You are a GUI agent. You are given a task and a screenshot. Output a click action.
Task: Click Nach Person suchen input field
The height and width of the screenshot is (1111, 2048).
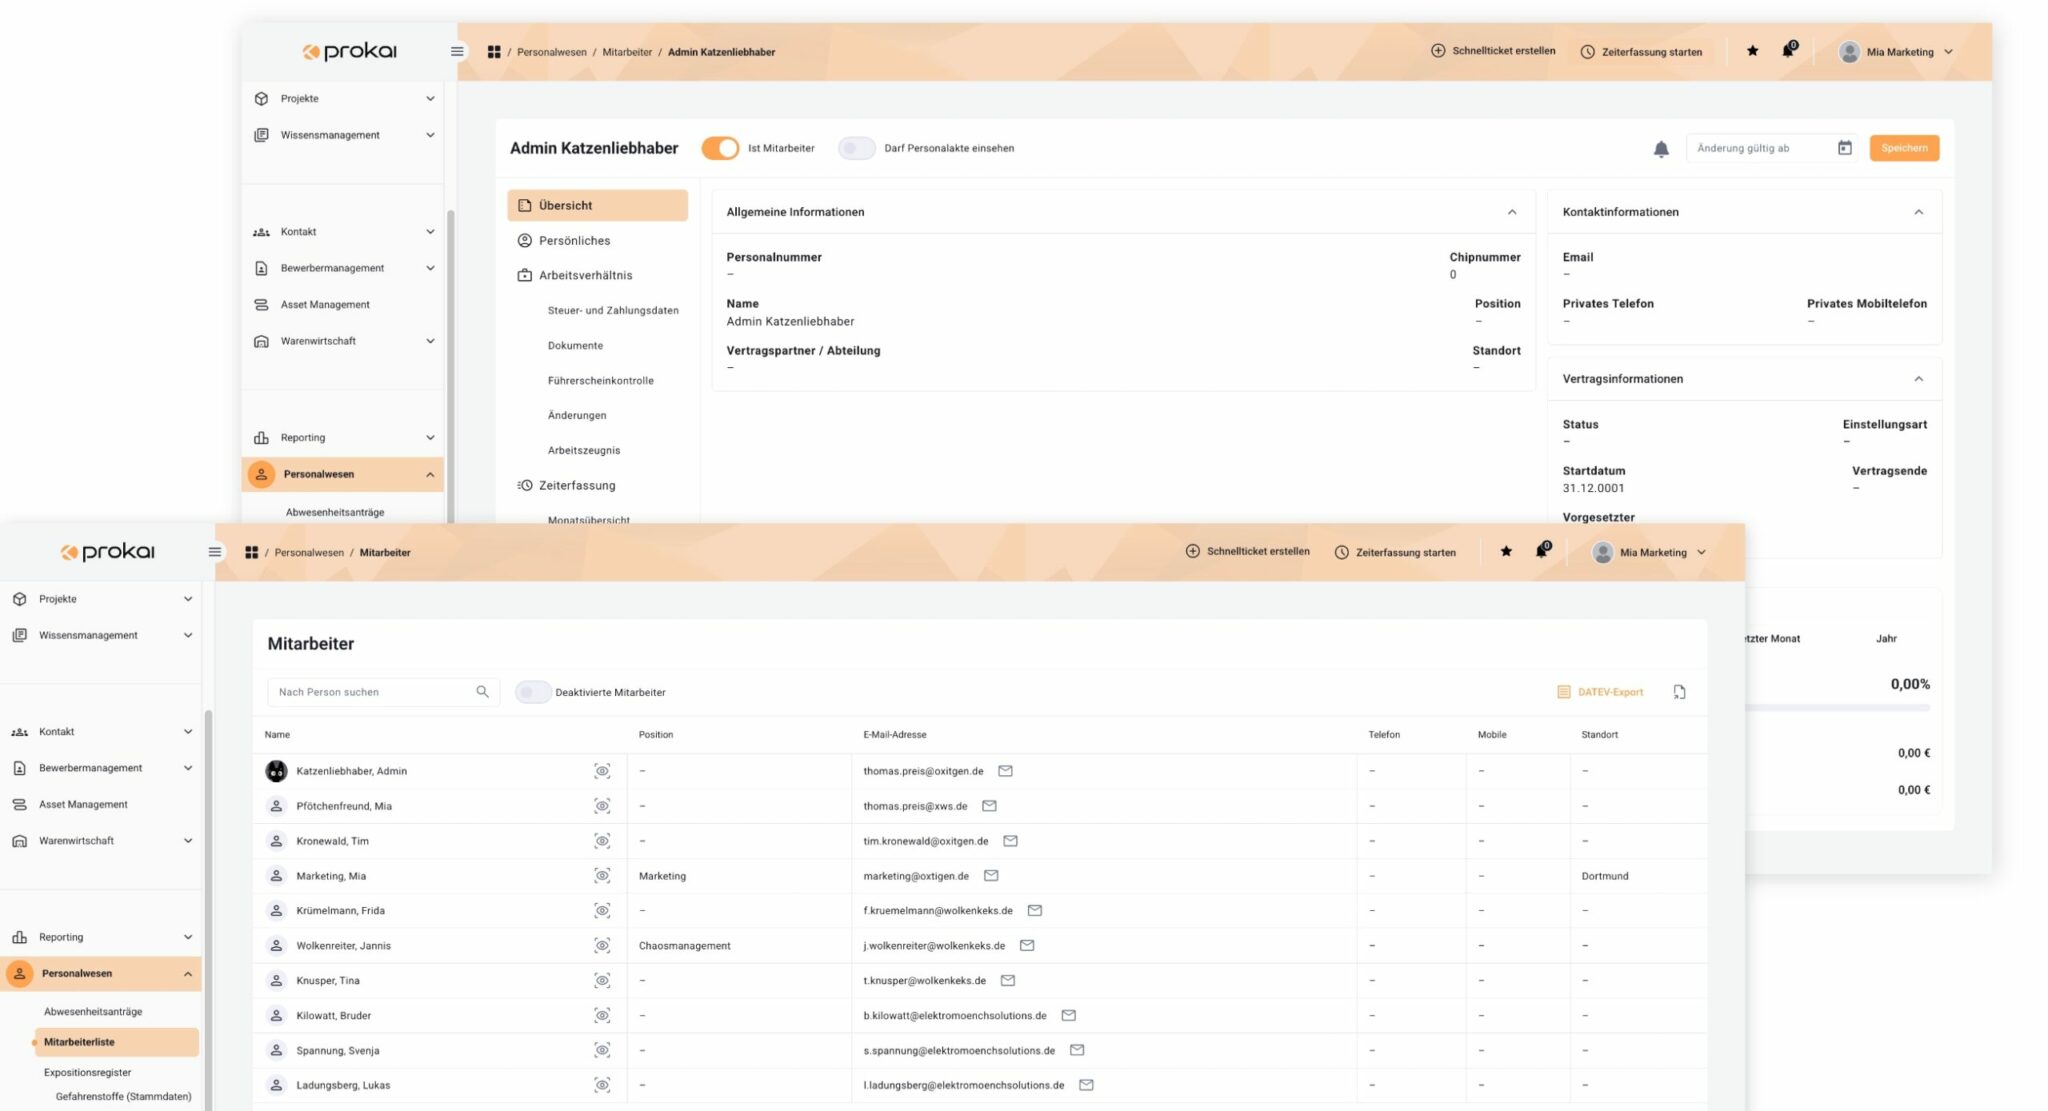[x=383, y=692]
